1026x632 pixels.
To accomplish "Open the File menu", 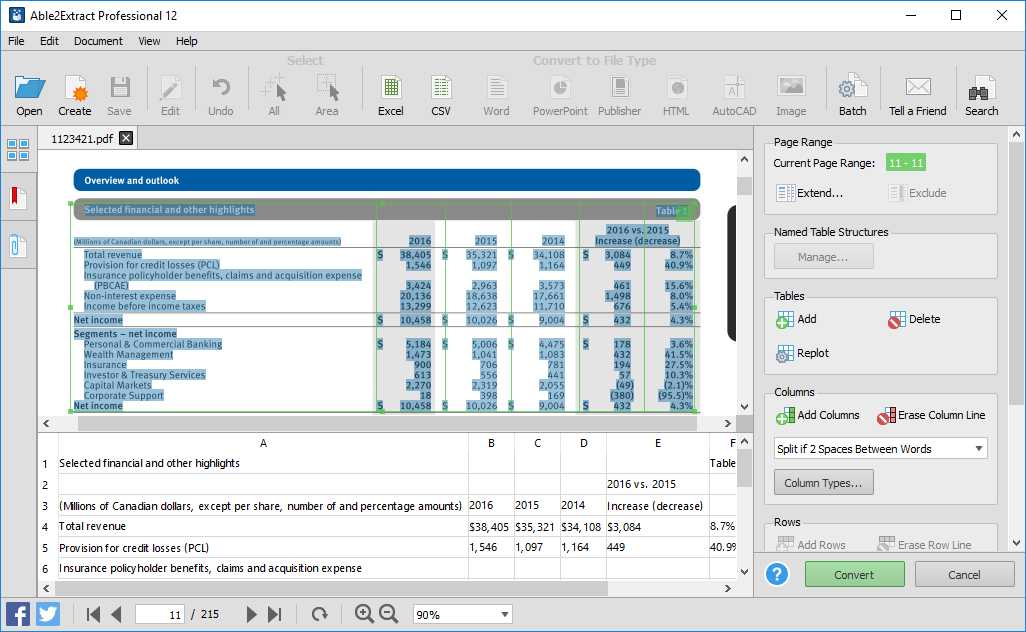I will [x=16, y=41].
